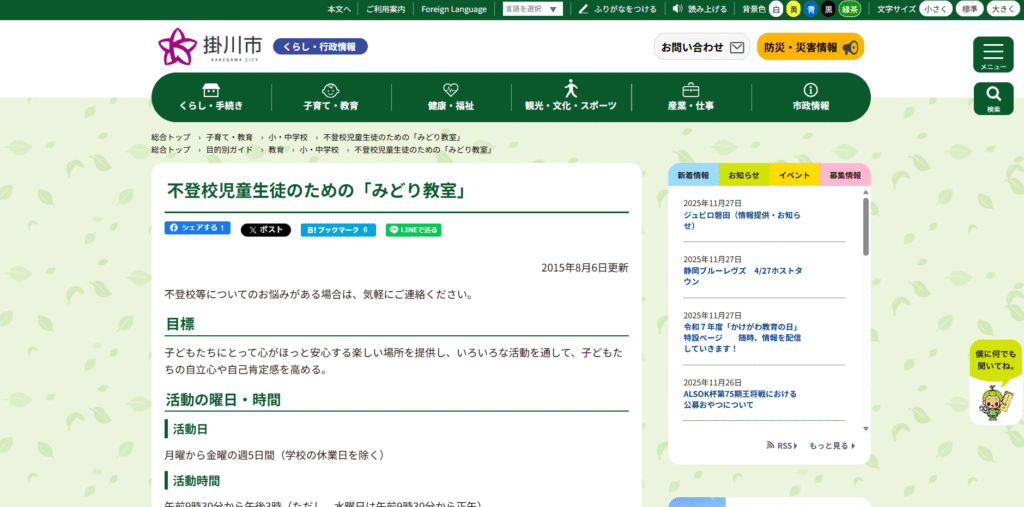
Task: Open the 子育て・教育 baby face icon menu
Action: (331, 97)
